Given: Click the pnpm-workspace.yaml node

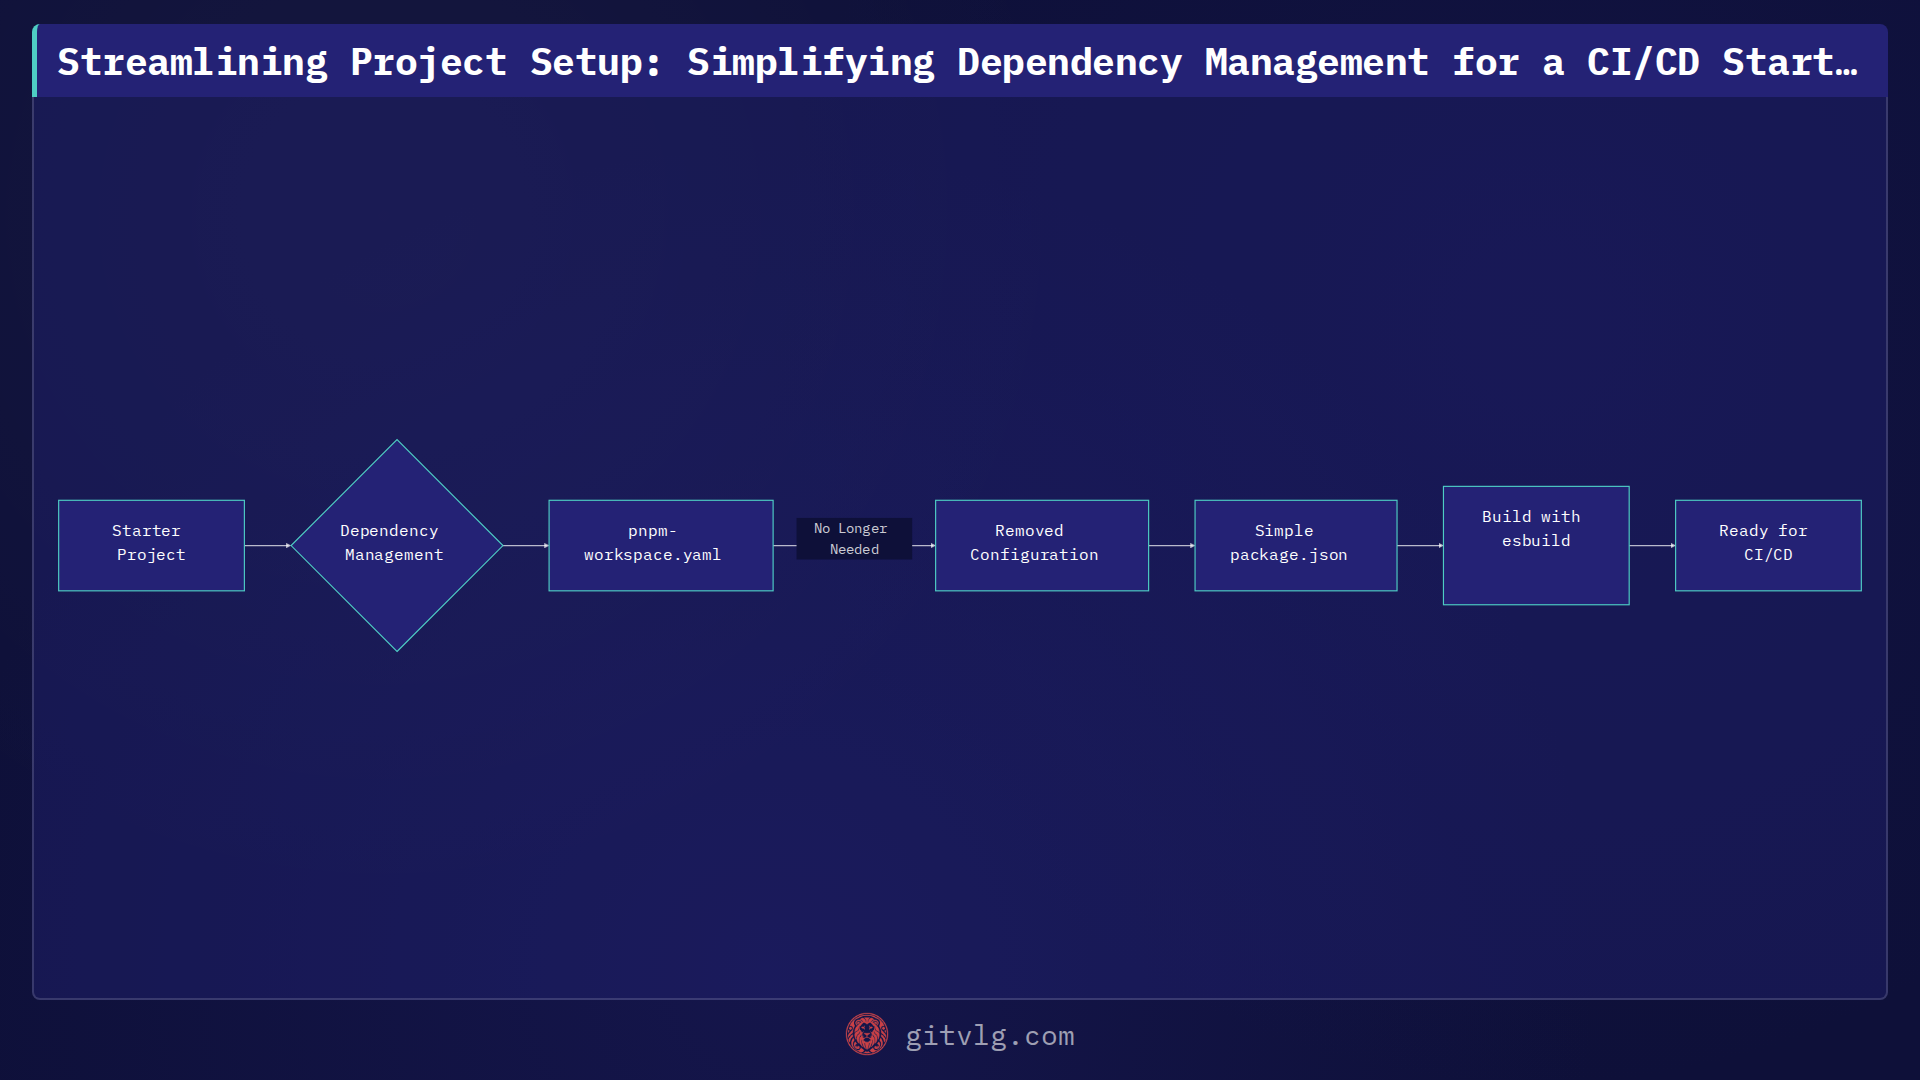Looking at the screenshot, I should click(x=661, y=545).
